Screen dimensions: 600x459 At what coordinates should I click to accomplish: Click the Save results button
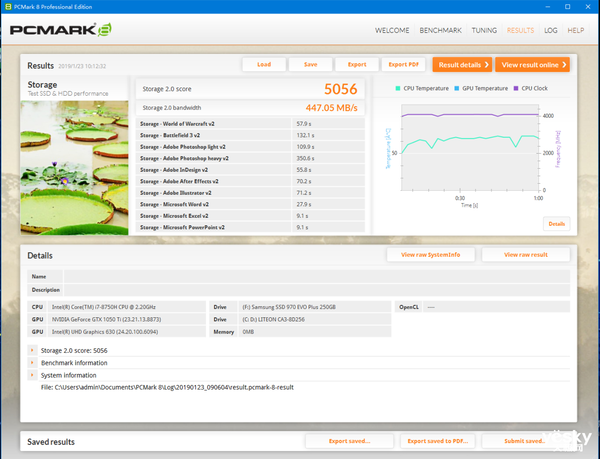click(310, 65)
